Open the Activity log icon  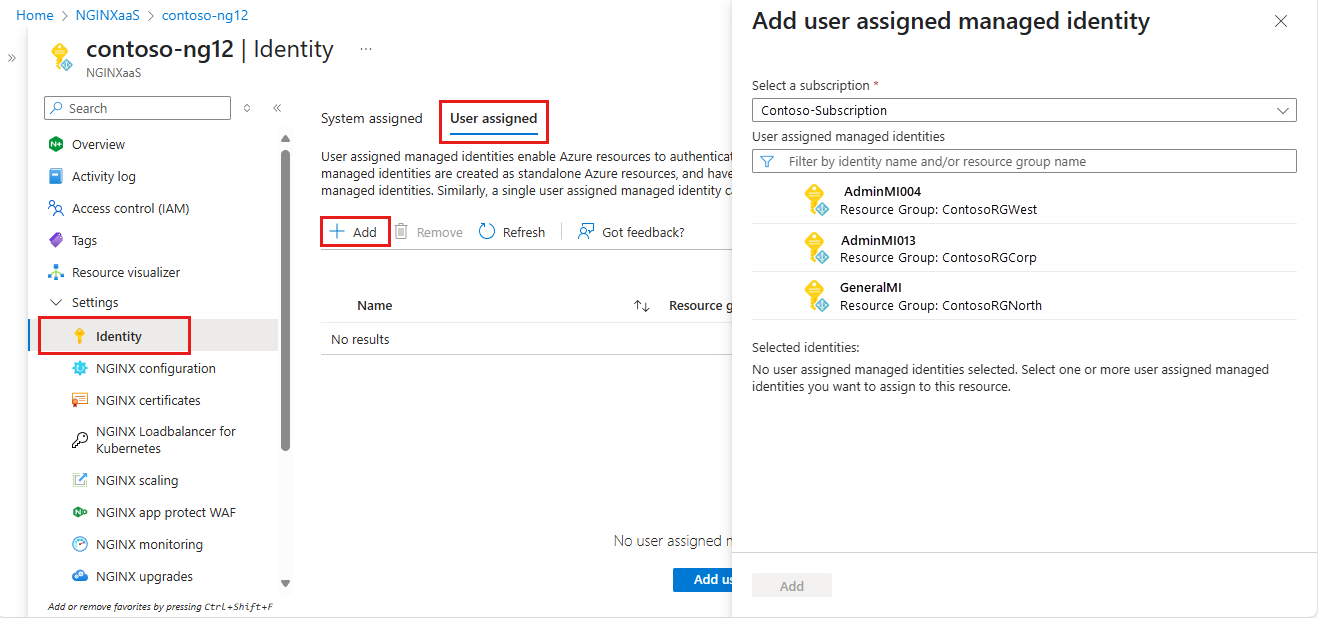pos(56,176)
